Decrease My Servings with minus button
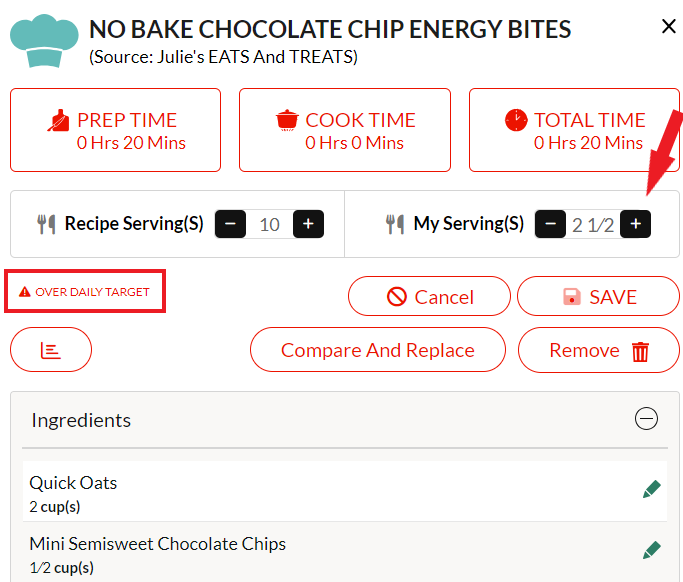683x582 pixels. tap(551, 224)
